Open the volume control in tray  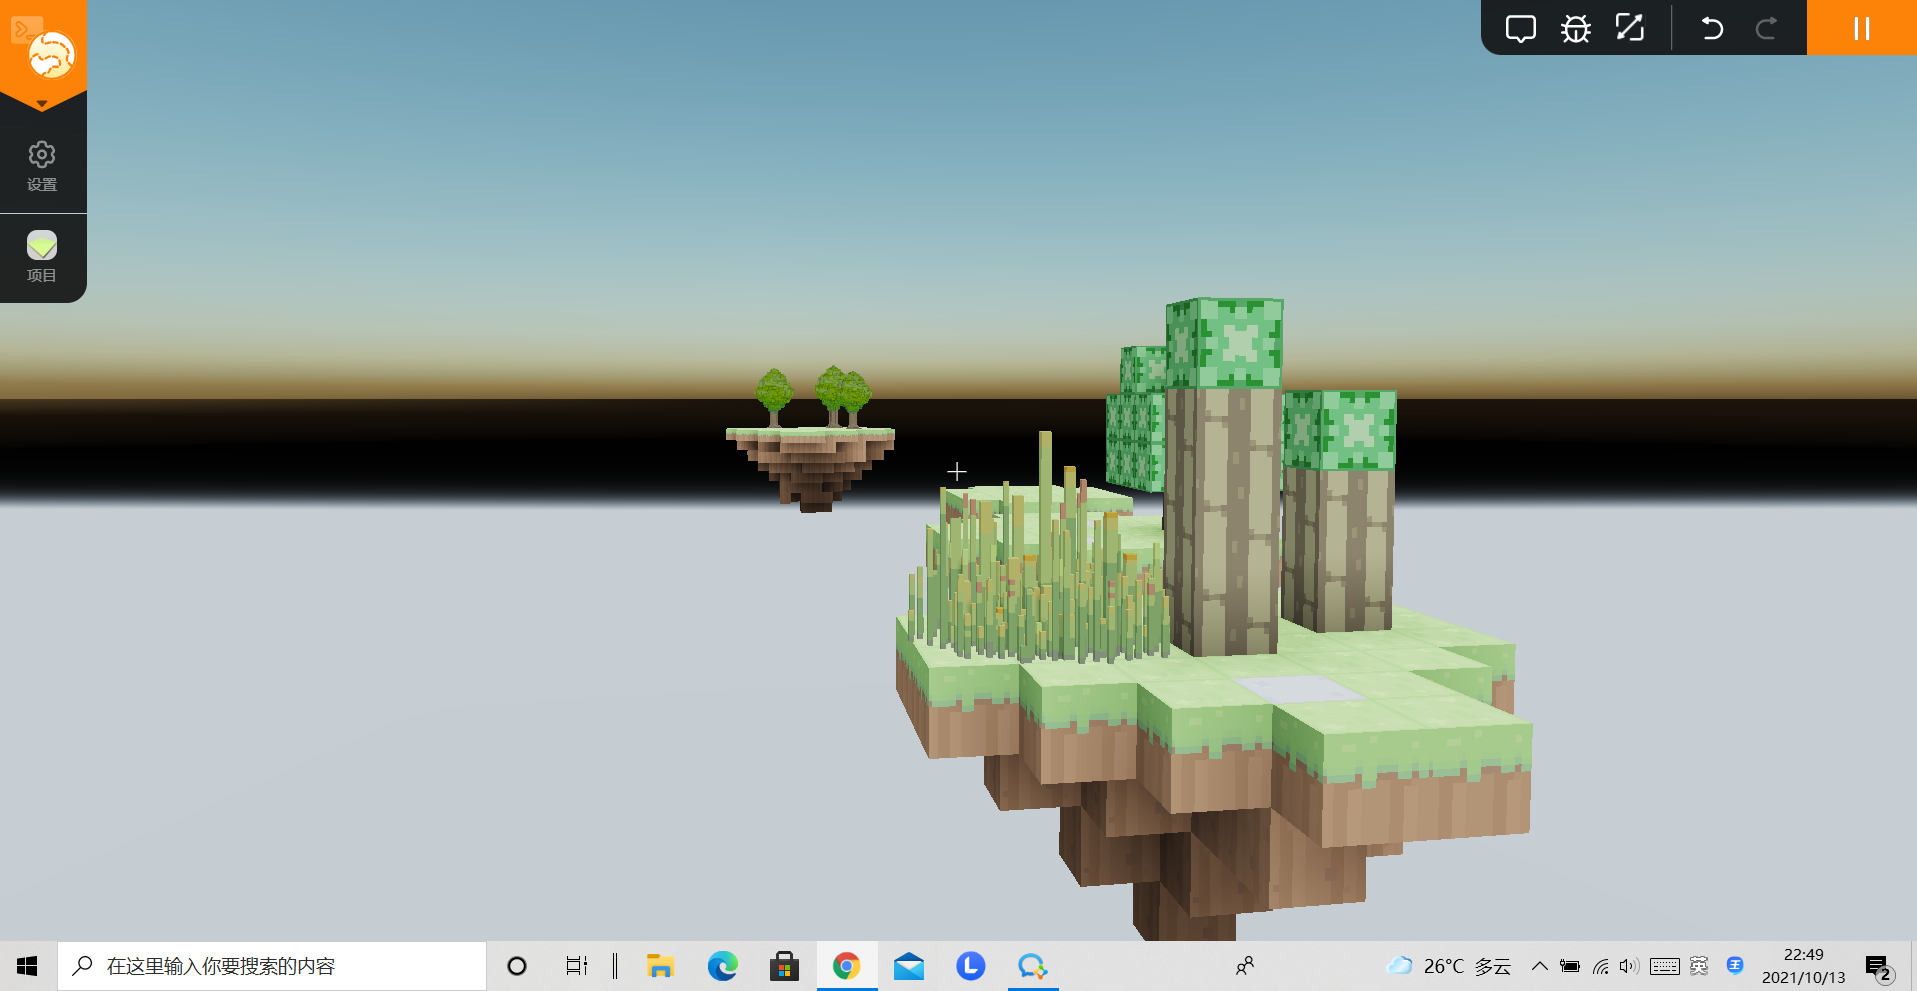point(1630,966)
